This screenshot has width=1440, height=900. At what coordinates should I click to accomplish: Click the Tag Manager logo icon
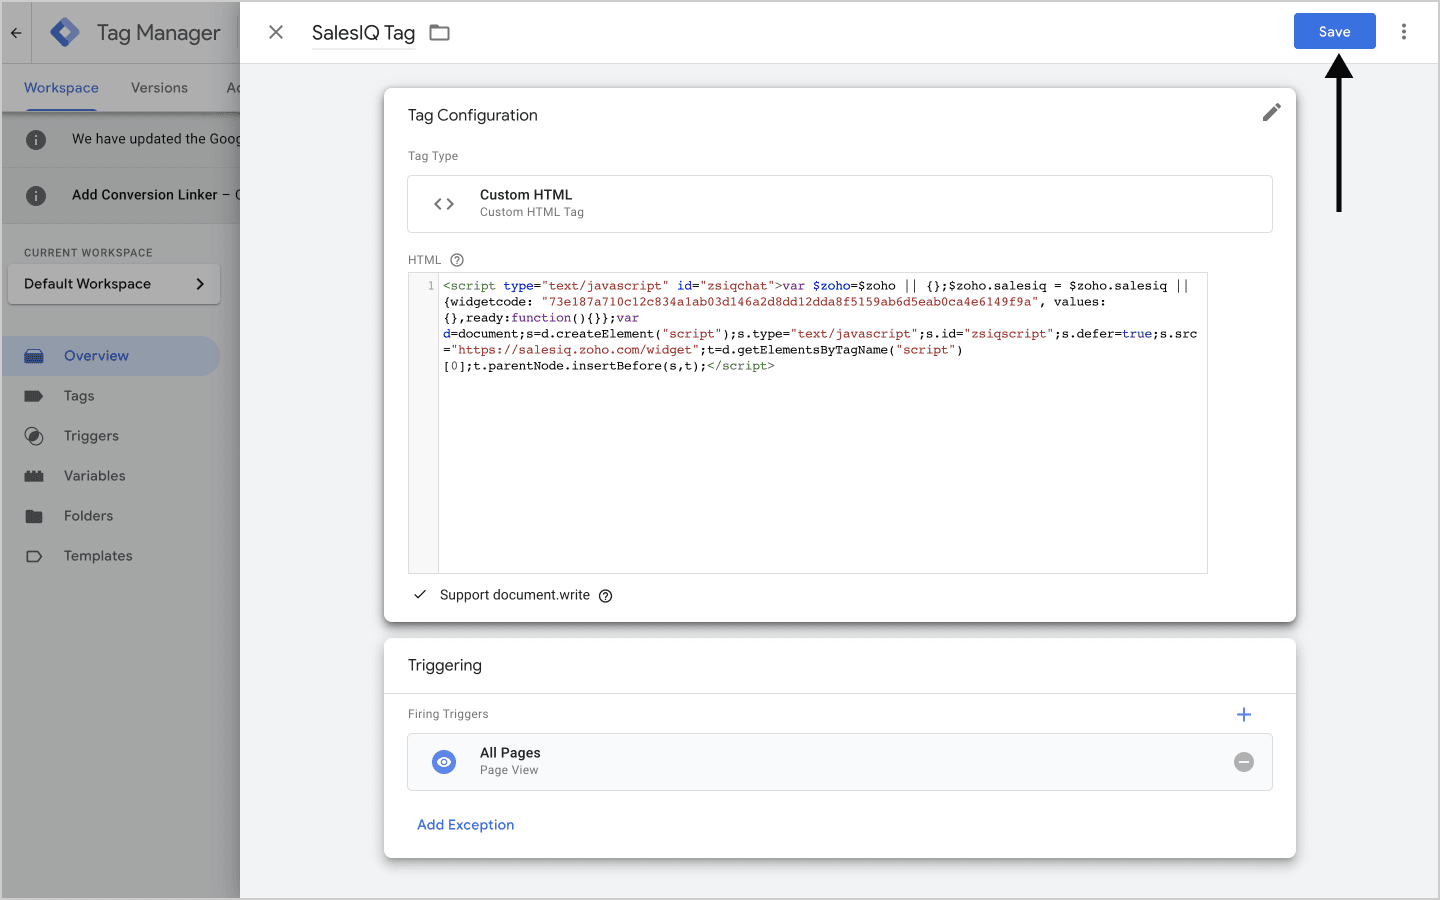(x=65, y=33)
